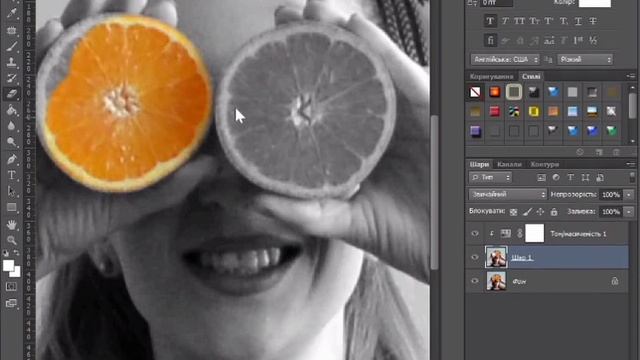Open the language dropdown Англійська: США

(x=505, y=60)
